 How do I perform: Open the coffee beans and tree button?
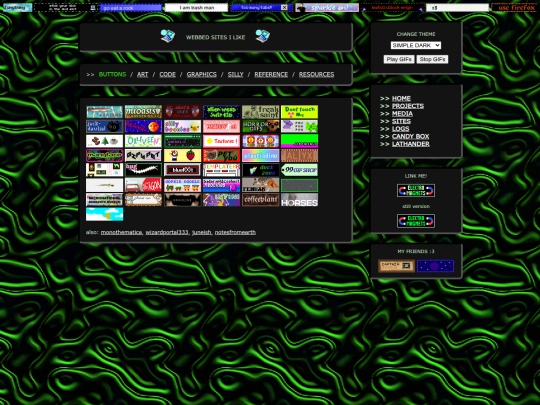pyautogui.click(x=104, y=141)
